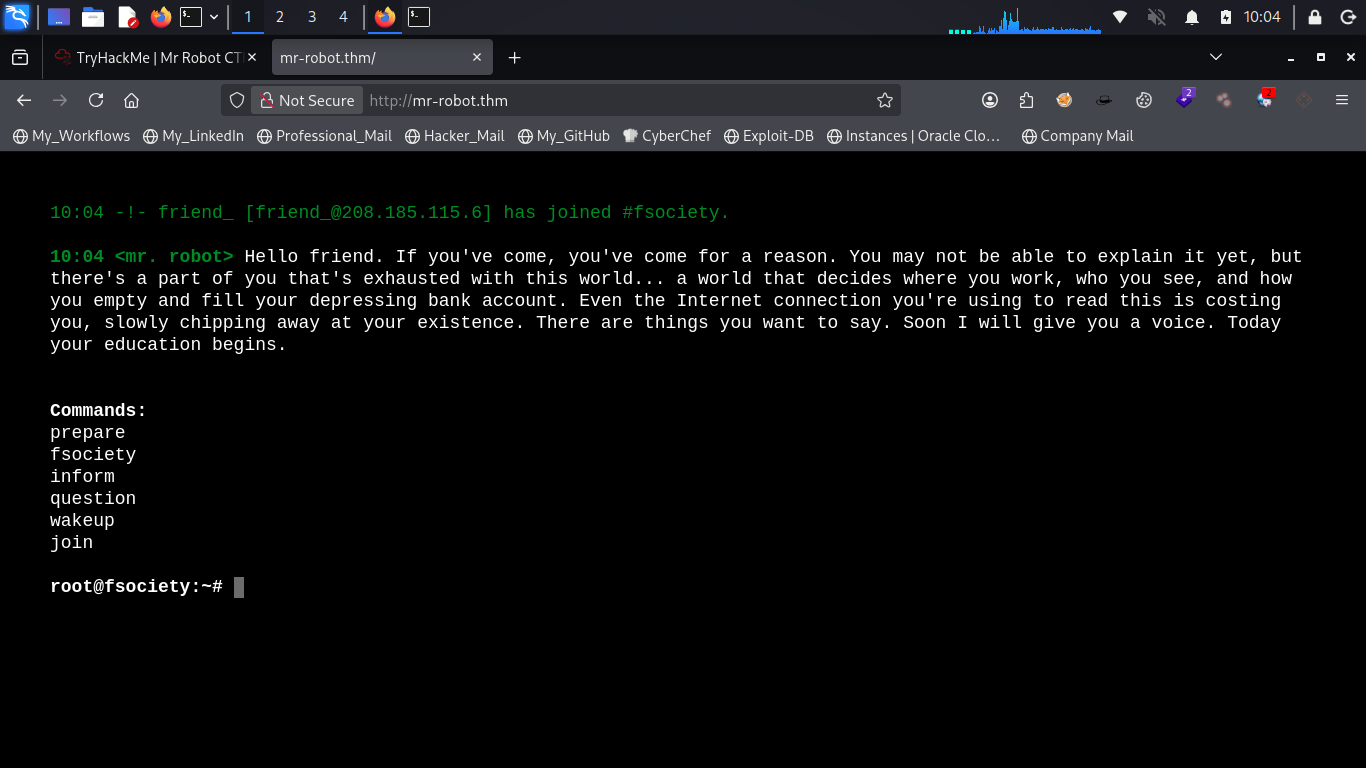Expand the list all tabs chevron
Screen dimensions: 1366x768
pyautogui.click(x=1216, y=57)
